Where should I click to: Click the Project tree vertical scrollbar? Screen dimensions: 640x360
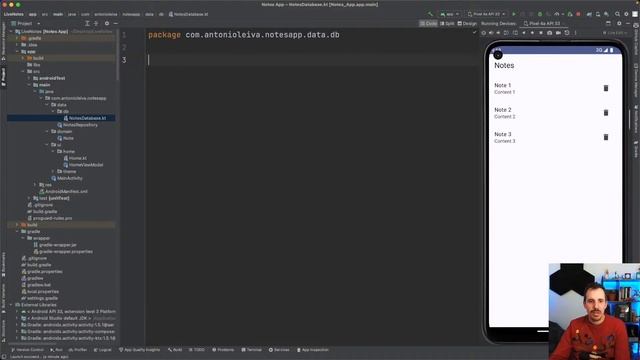click(118, 53)
